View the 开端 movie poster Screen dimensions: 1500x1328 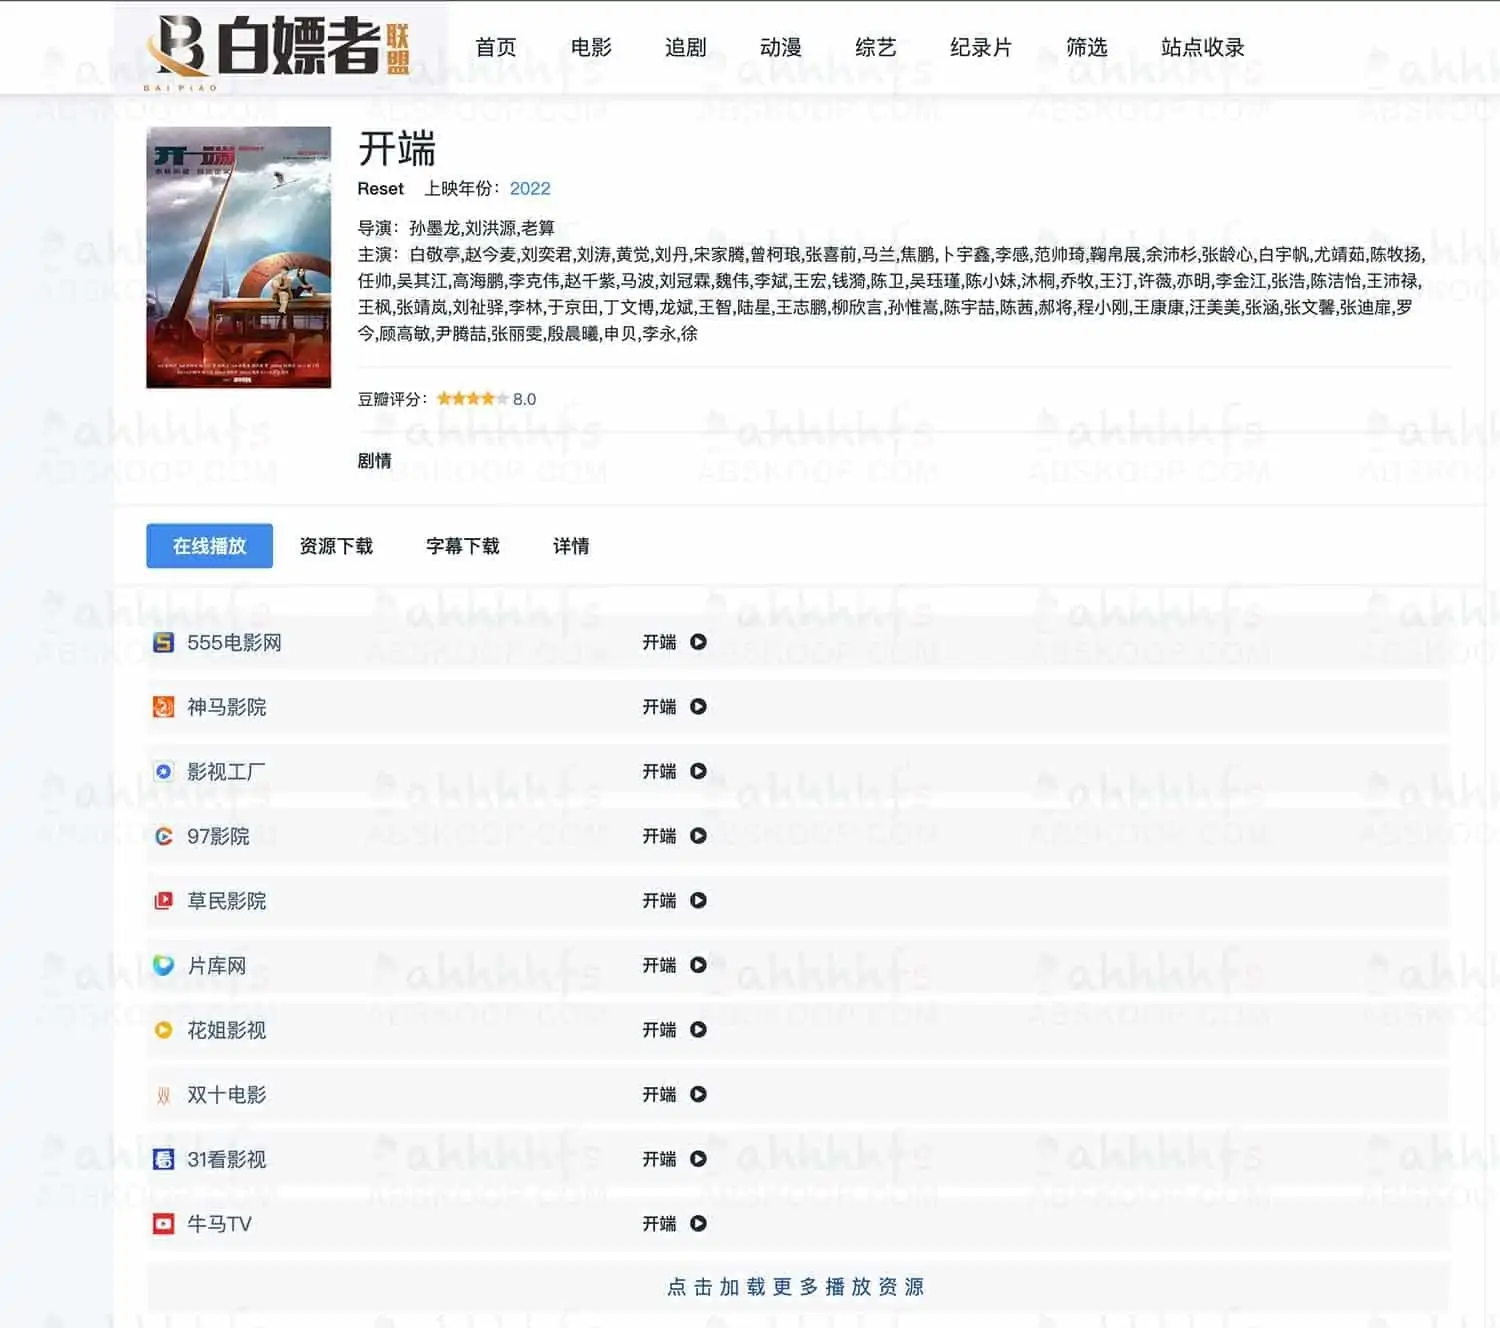[239, 257]
